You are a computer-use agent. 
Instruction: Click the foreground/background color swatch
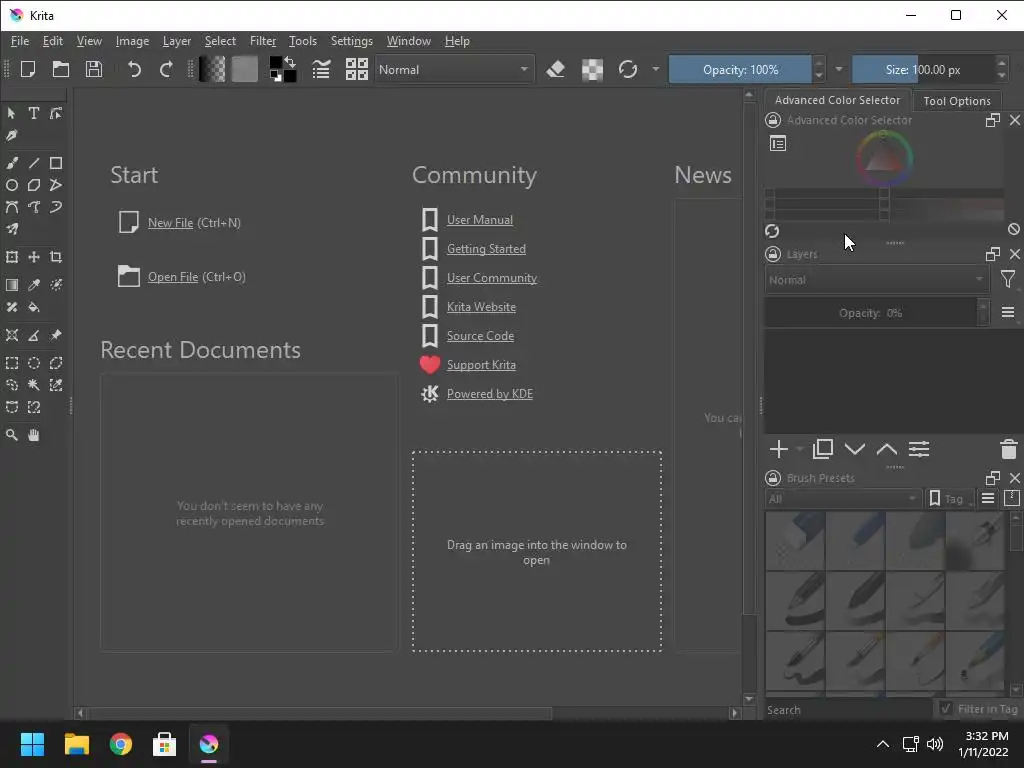[283, 69]
